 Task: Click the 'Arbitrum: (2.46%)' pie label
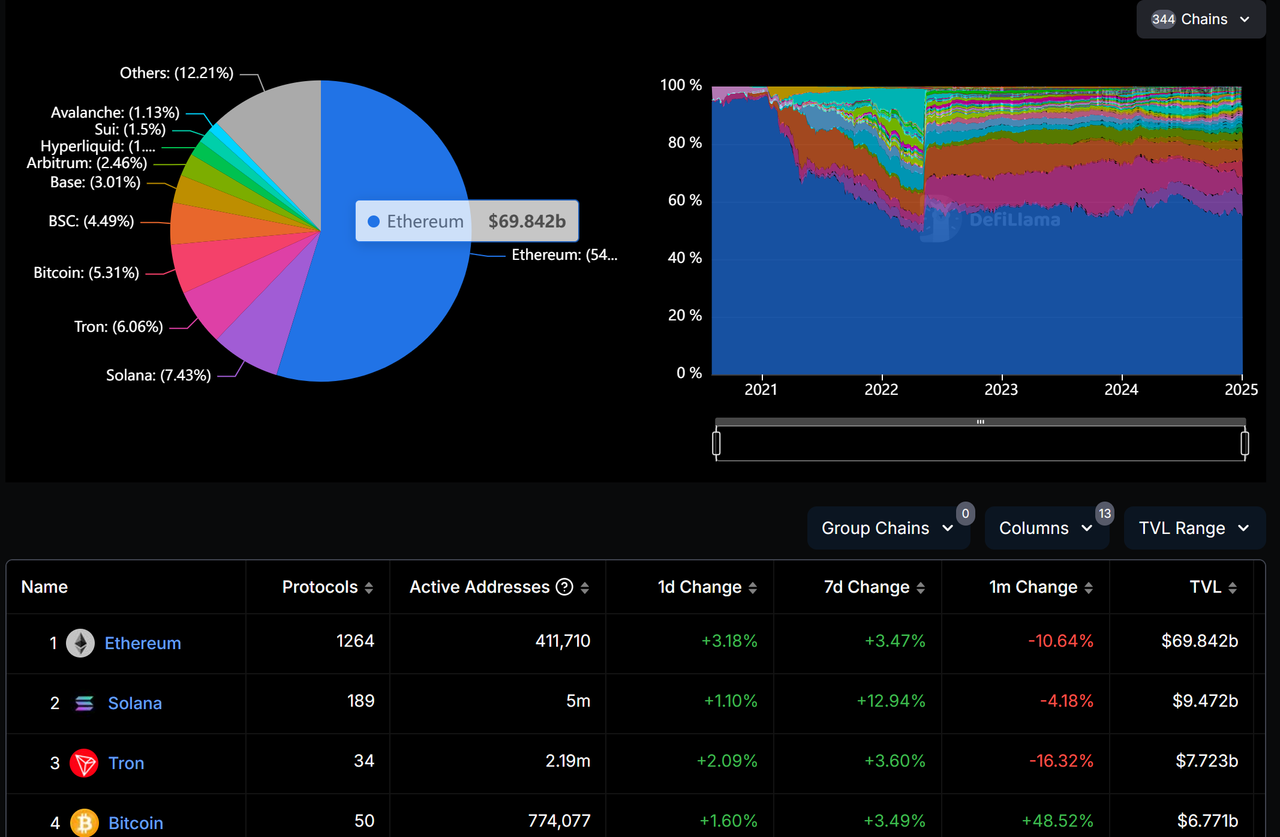click(x=87, y=163)
